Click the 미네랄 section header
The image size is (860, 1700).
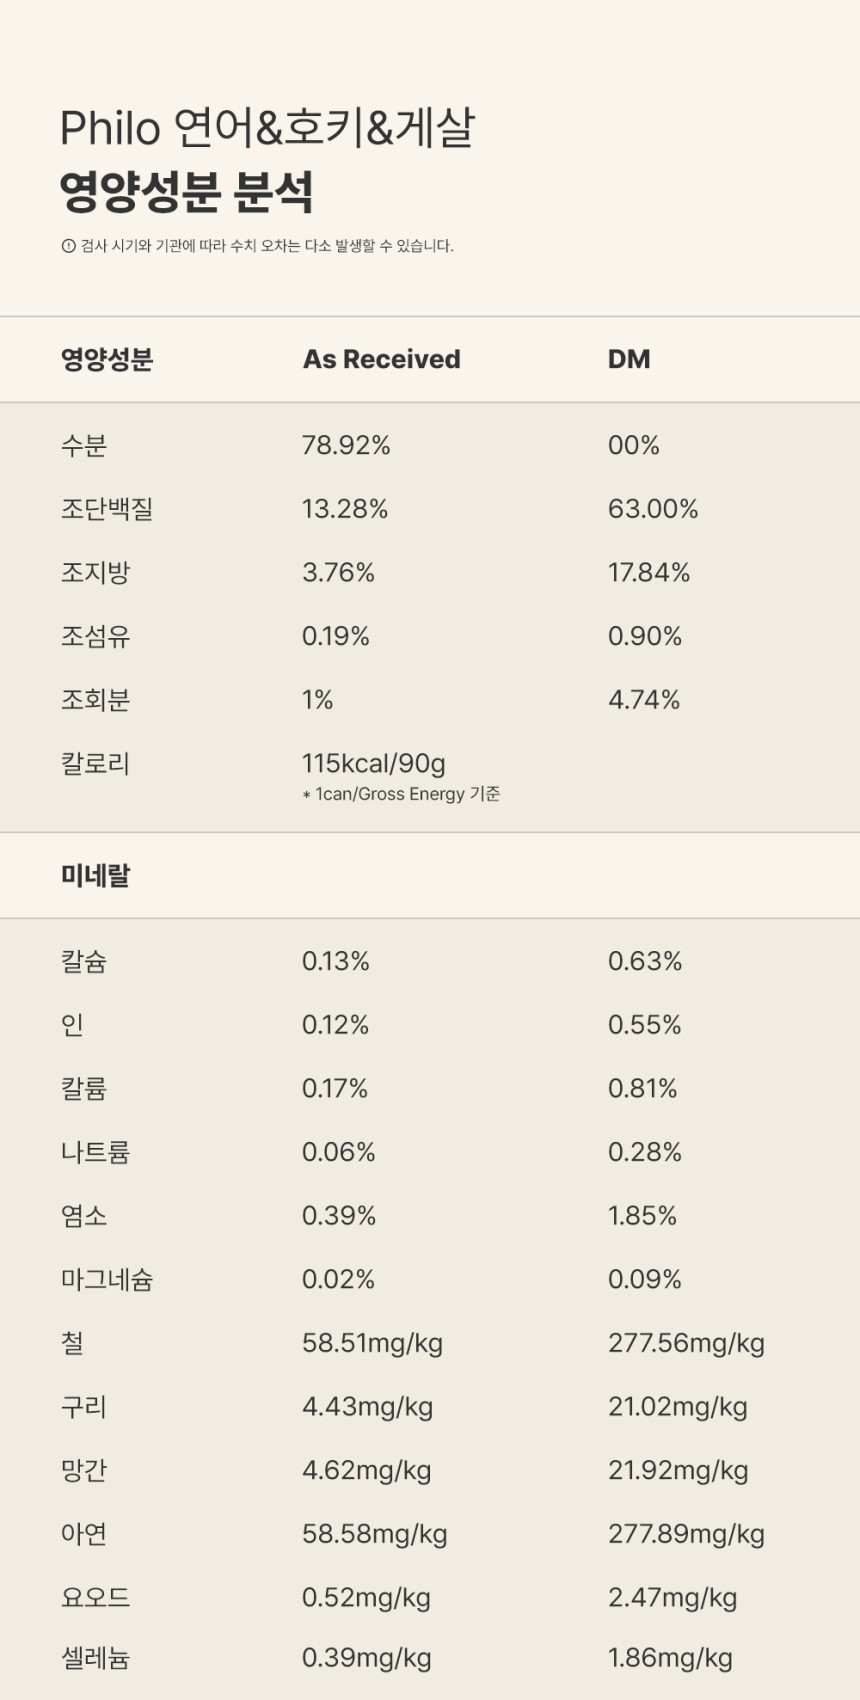(x=96, y=875)
